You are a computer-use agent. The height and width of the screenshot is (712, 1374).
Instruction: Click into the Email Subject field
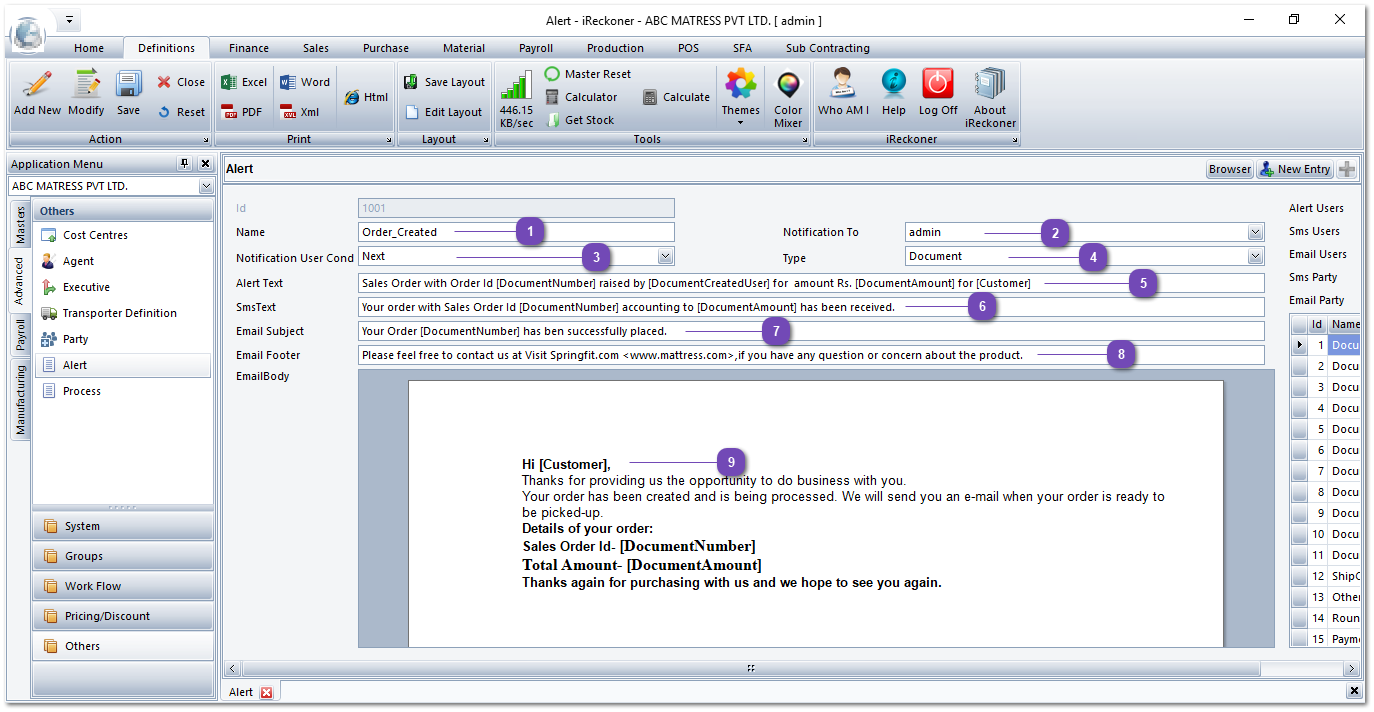810,331
